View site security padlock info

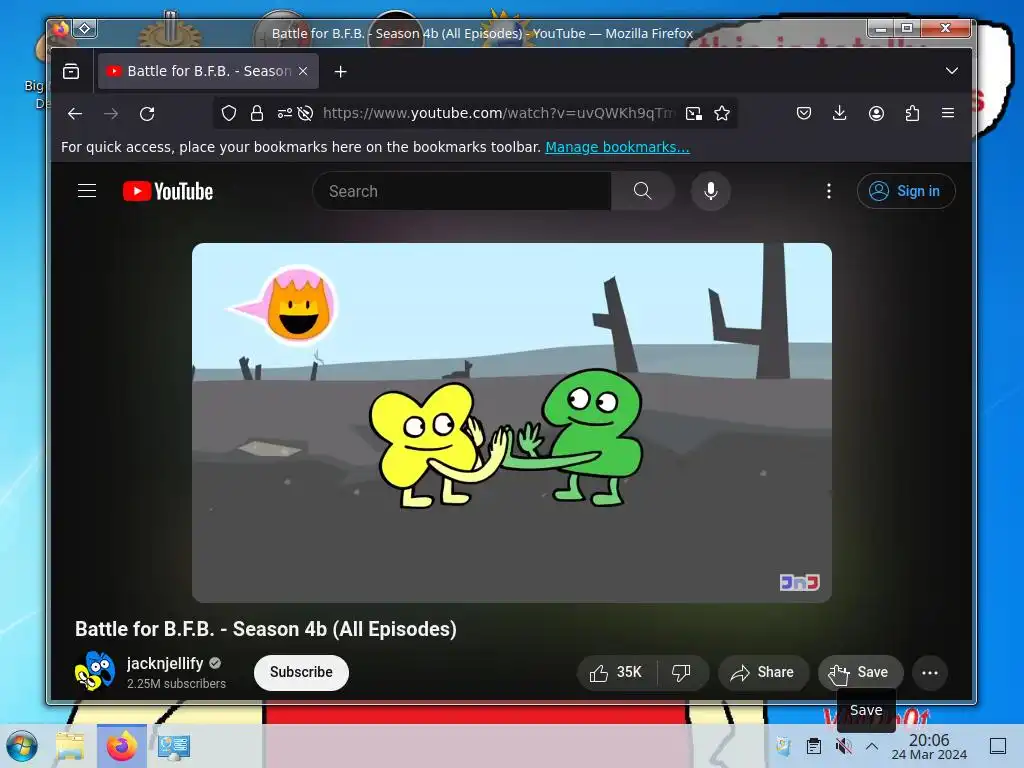tap(257, 114)
